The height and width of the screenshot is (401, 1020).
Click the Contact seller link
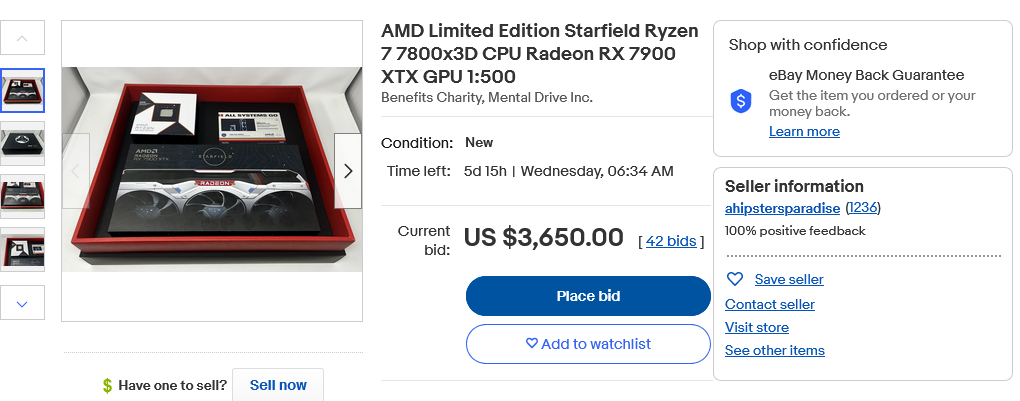(769, 304)
